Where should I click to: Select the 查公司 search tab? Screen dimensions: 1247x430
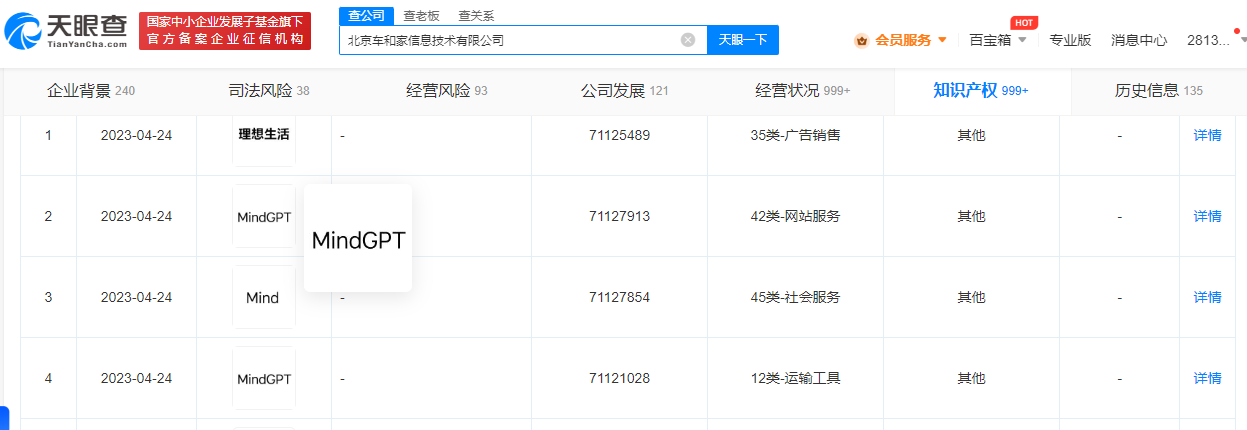365,15
